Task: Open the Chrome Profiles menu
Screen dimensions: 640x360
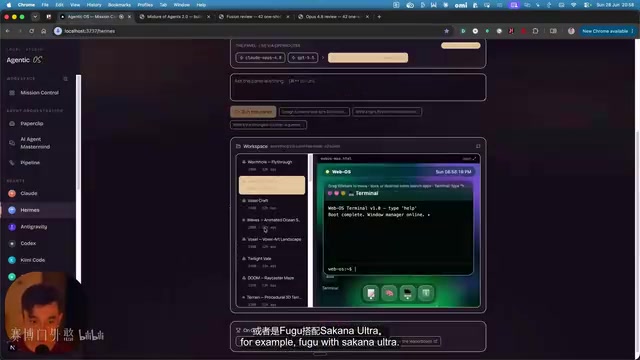Action: point(145,5)
